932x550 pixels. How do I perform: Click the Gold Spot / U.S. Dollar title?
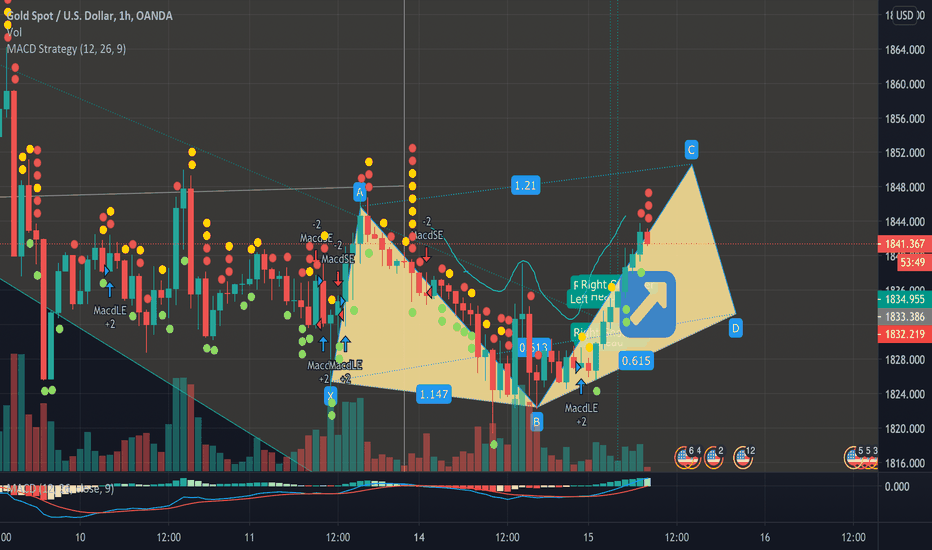click(x=89, y=15)
